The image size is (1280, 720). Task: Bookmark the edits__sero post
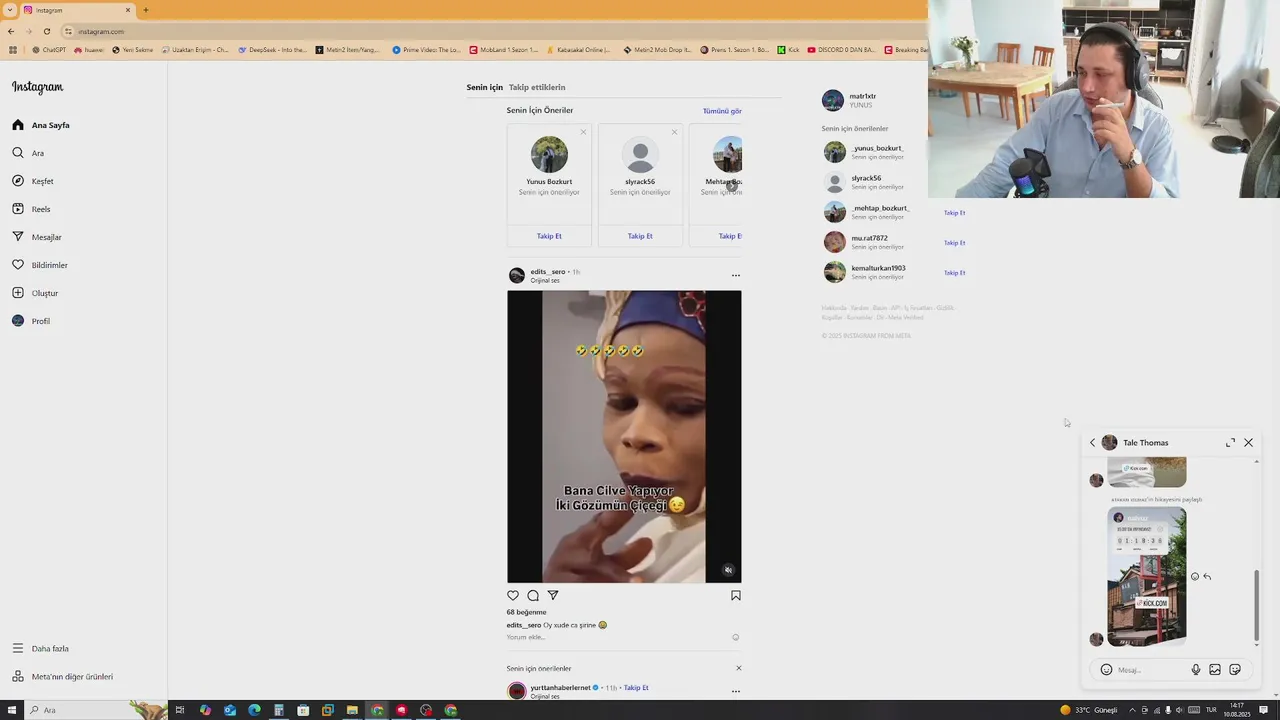click(x=735, y=595)
